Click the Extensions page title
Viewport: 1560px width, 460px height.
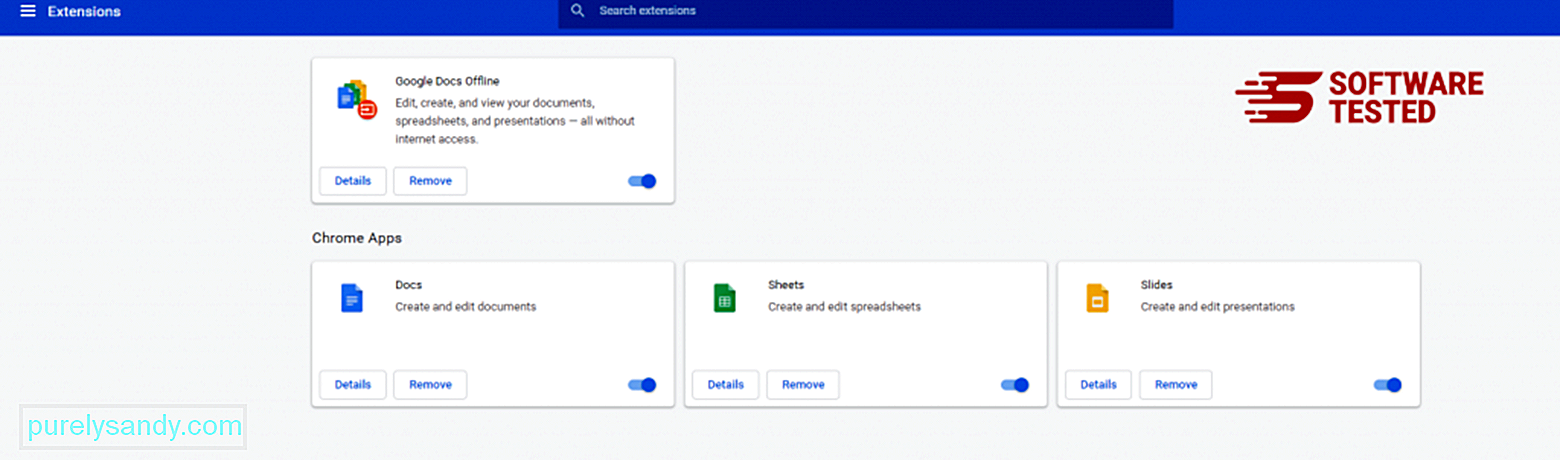(x=84, y=12)
